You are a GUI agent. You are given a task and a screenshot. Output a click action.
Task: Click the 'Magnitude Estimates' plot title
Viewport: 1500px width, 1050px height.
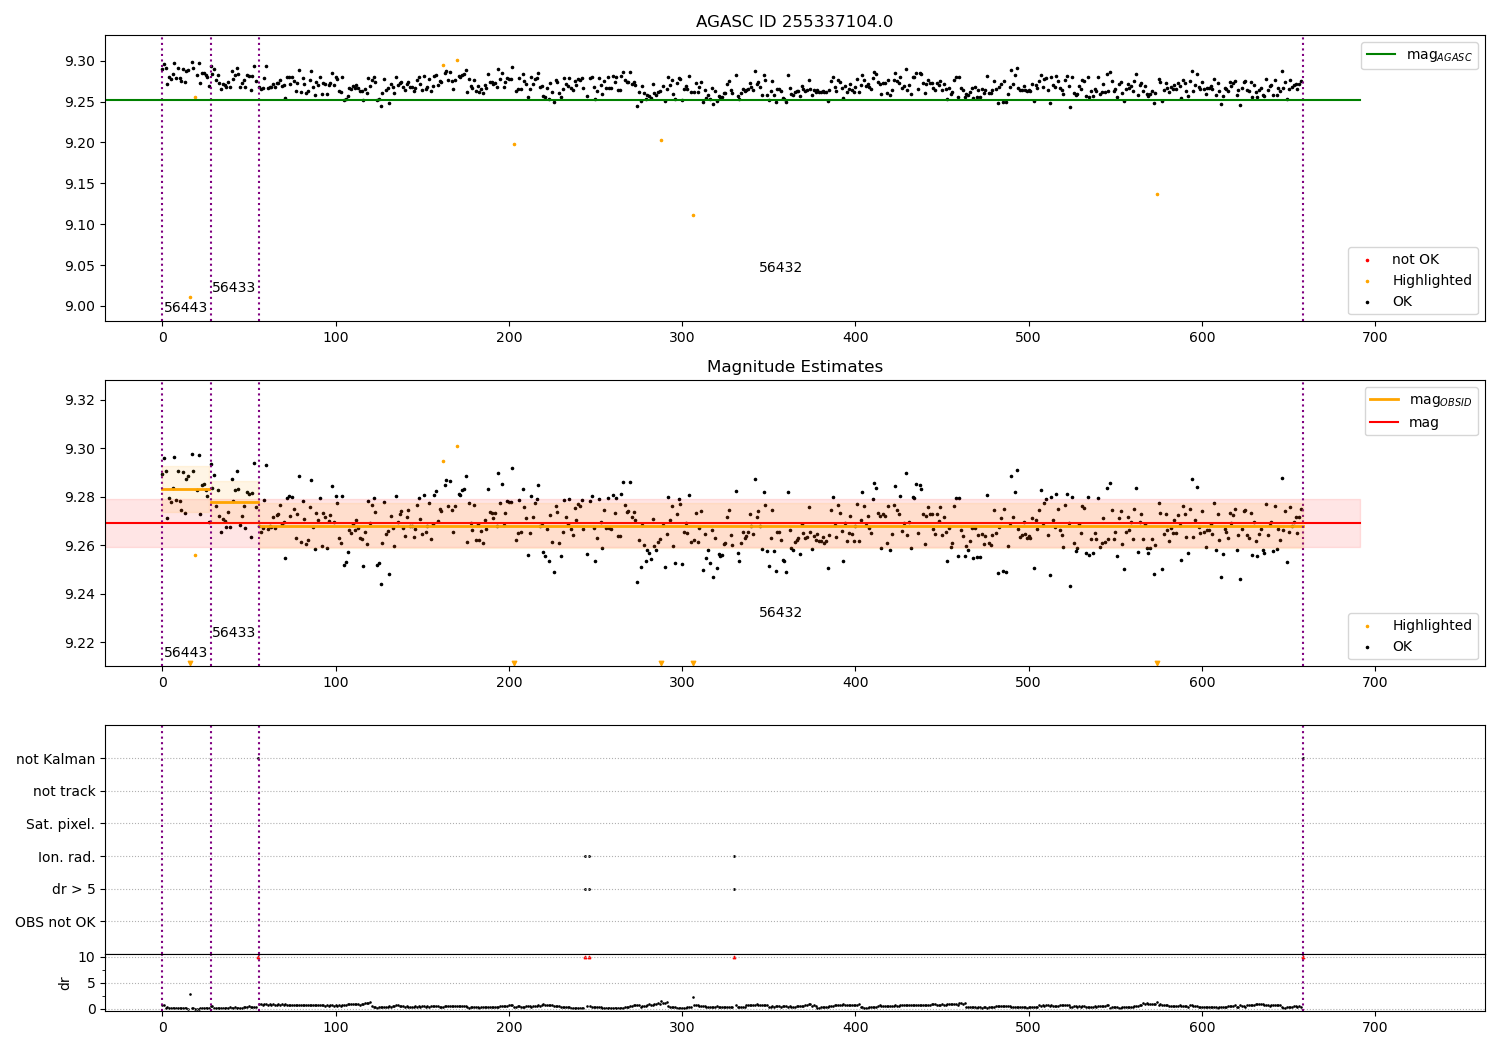794,367
